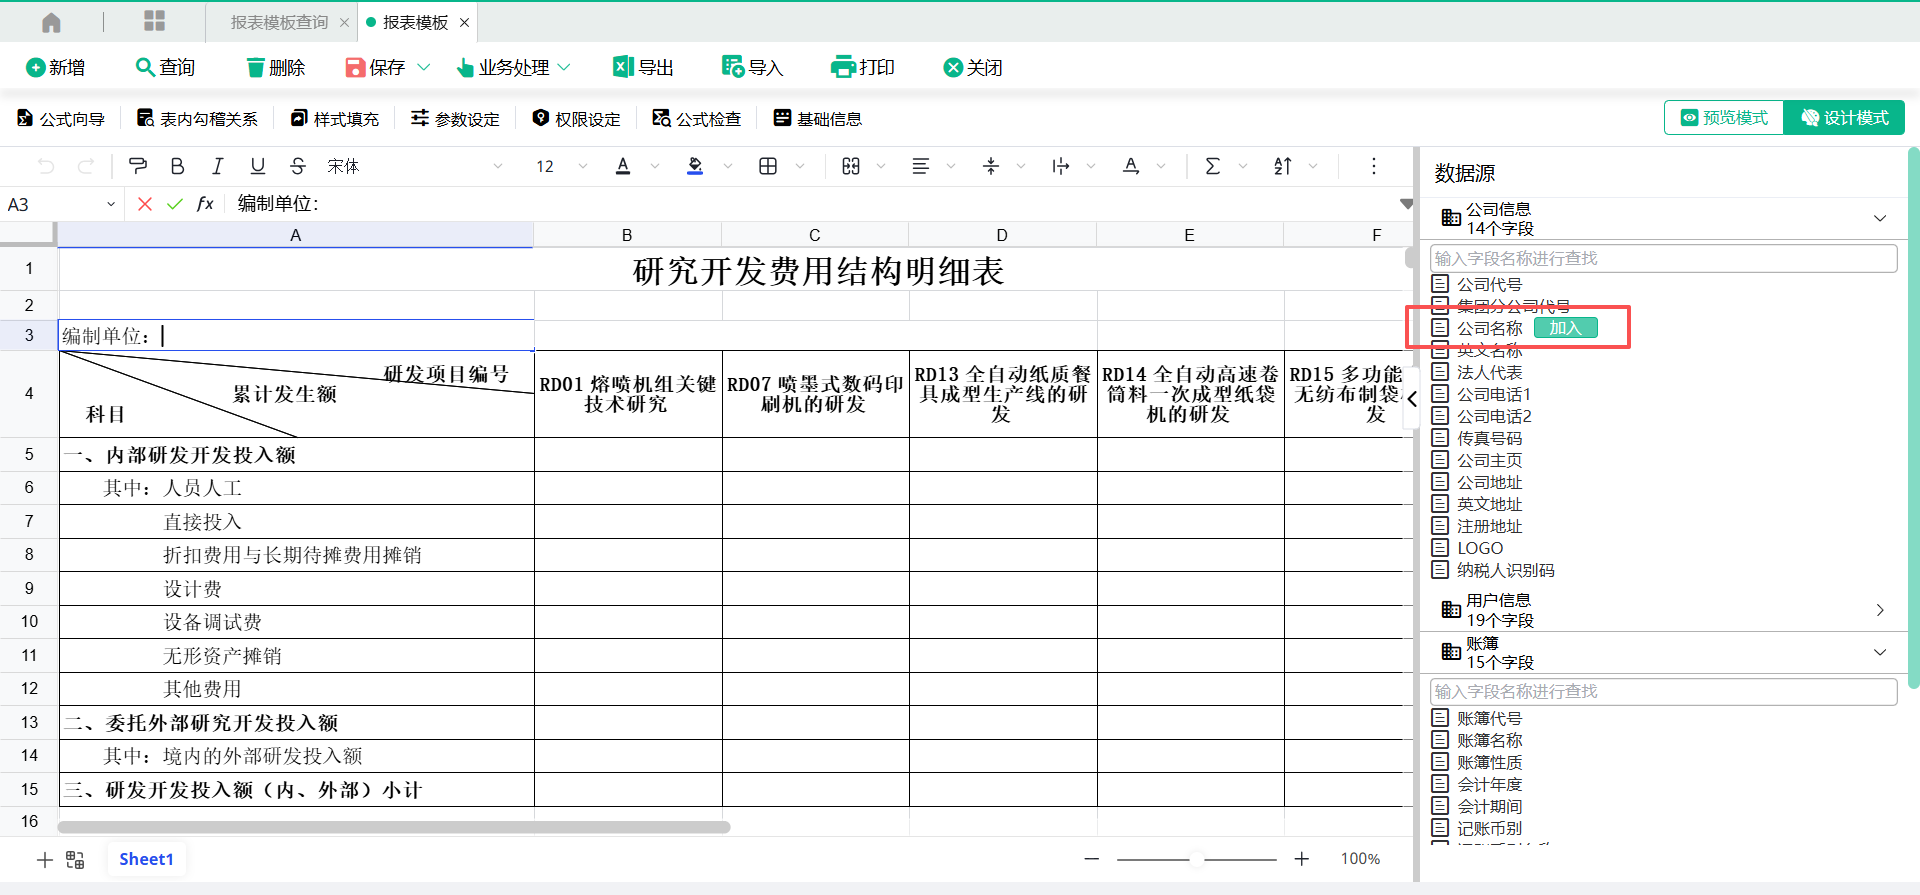Open the cell borders tool
The width and height of the screenshot is (1920, 895).
coord(768,166)
